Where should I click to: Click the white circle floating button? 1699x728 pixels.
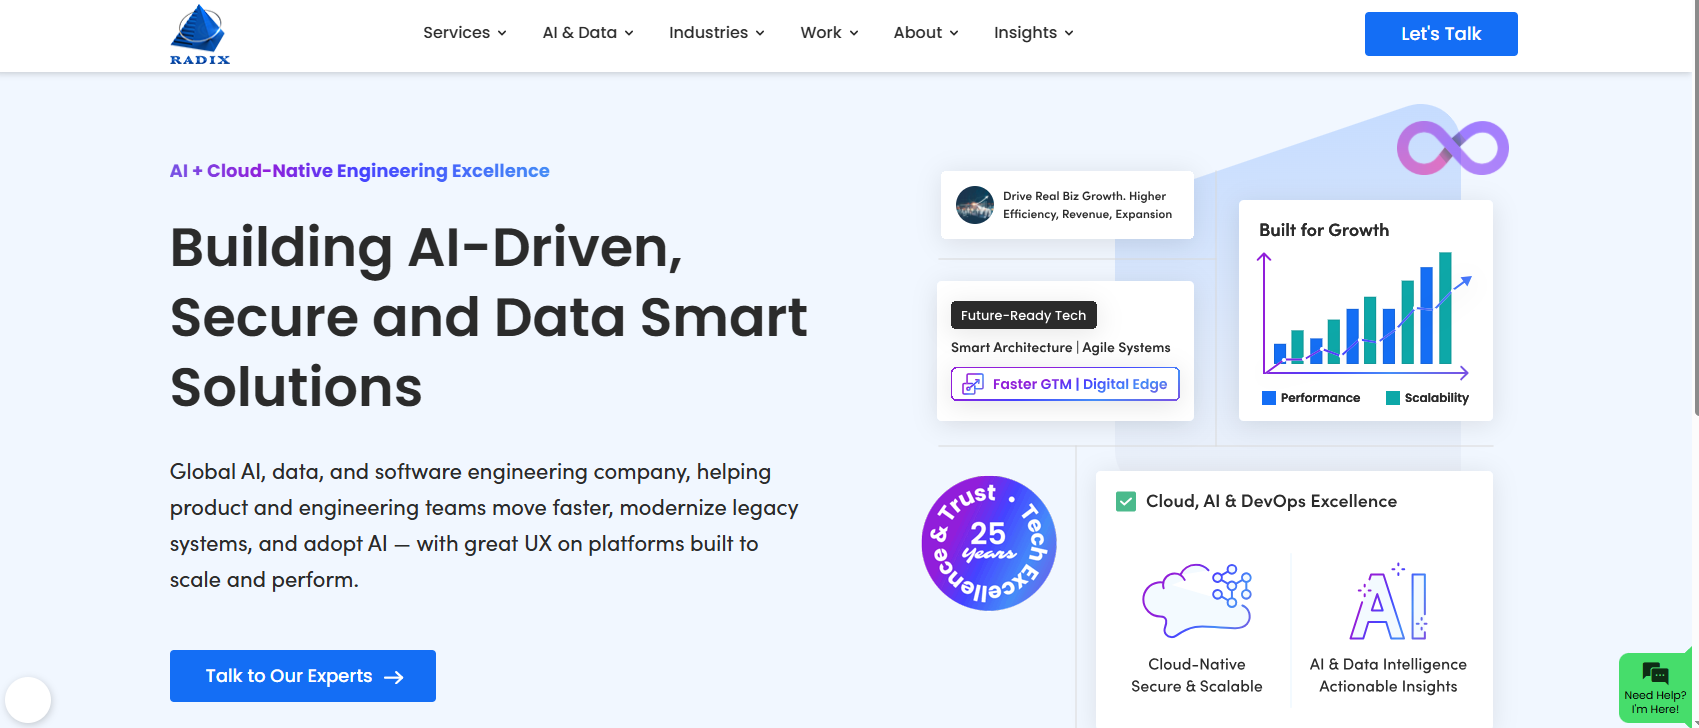28,699
